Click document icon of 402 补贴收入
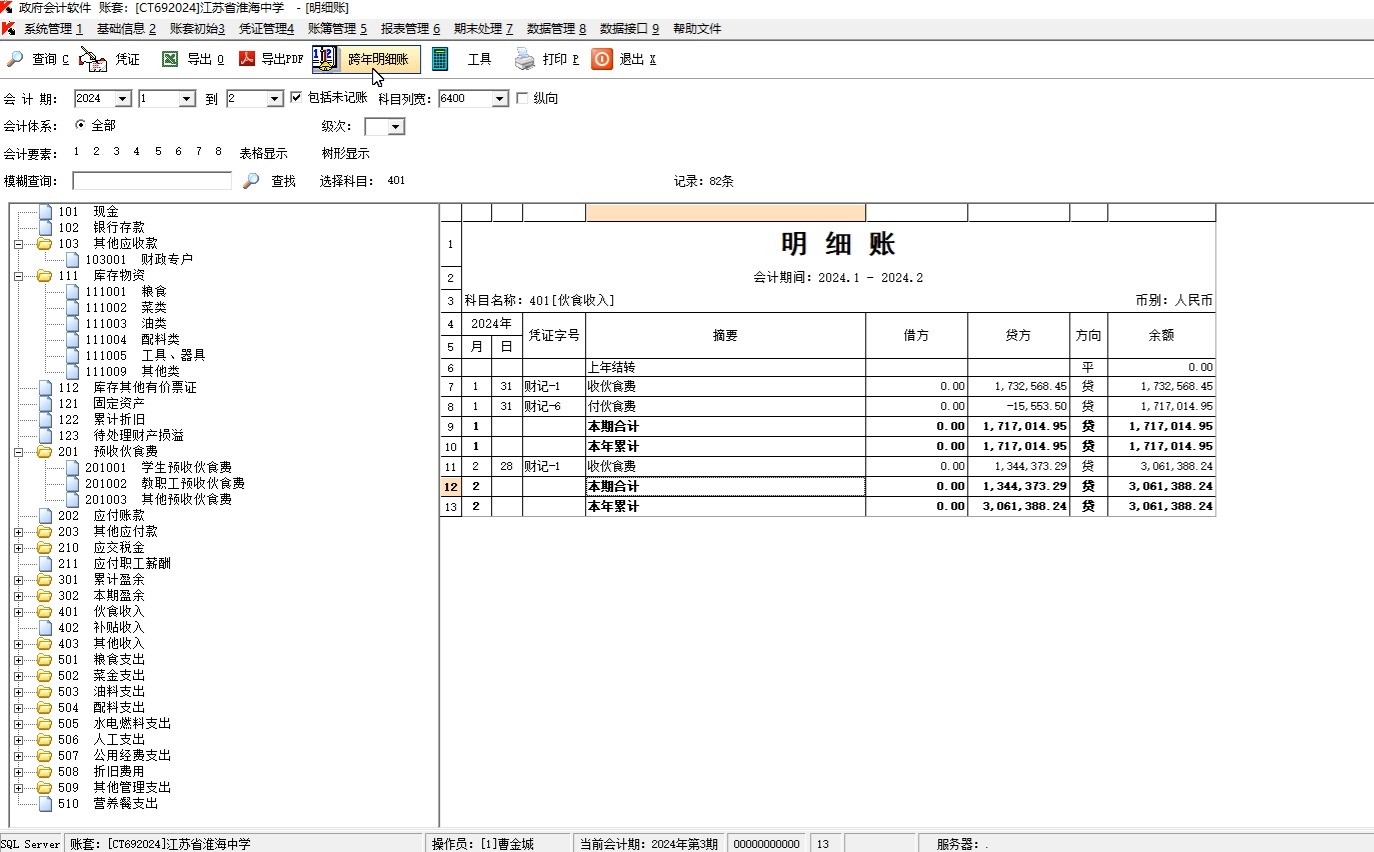Viewport: 1374px width, 852px height. 45,628
